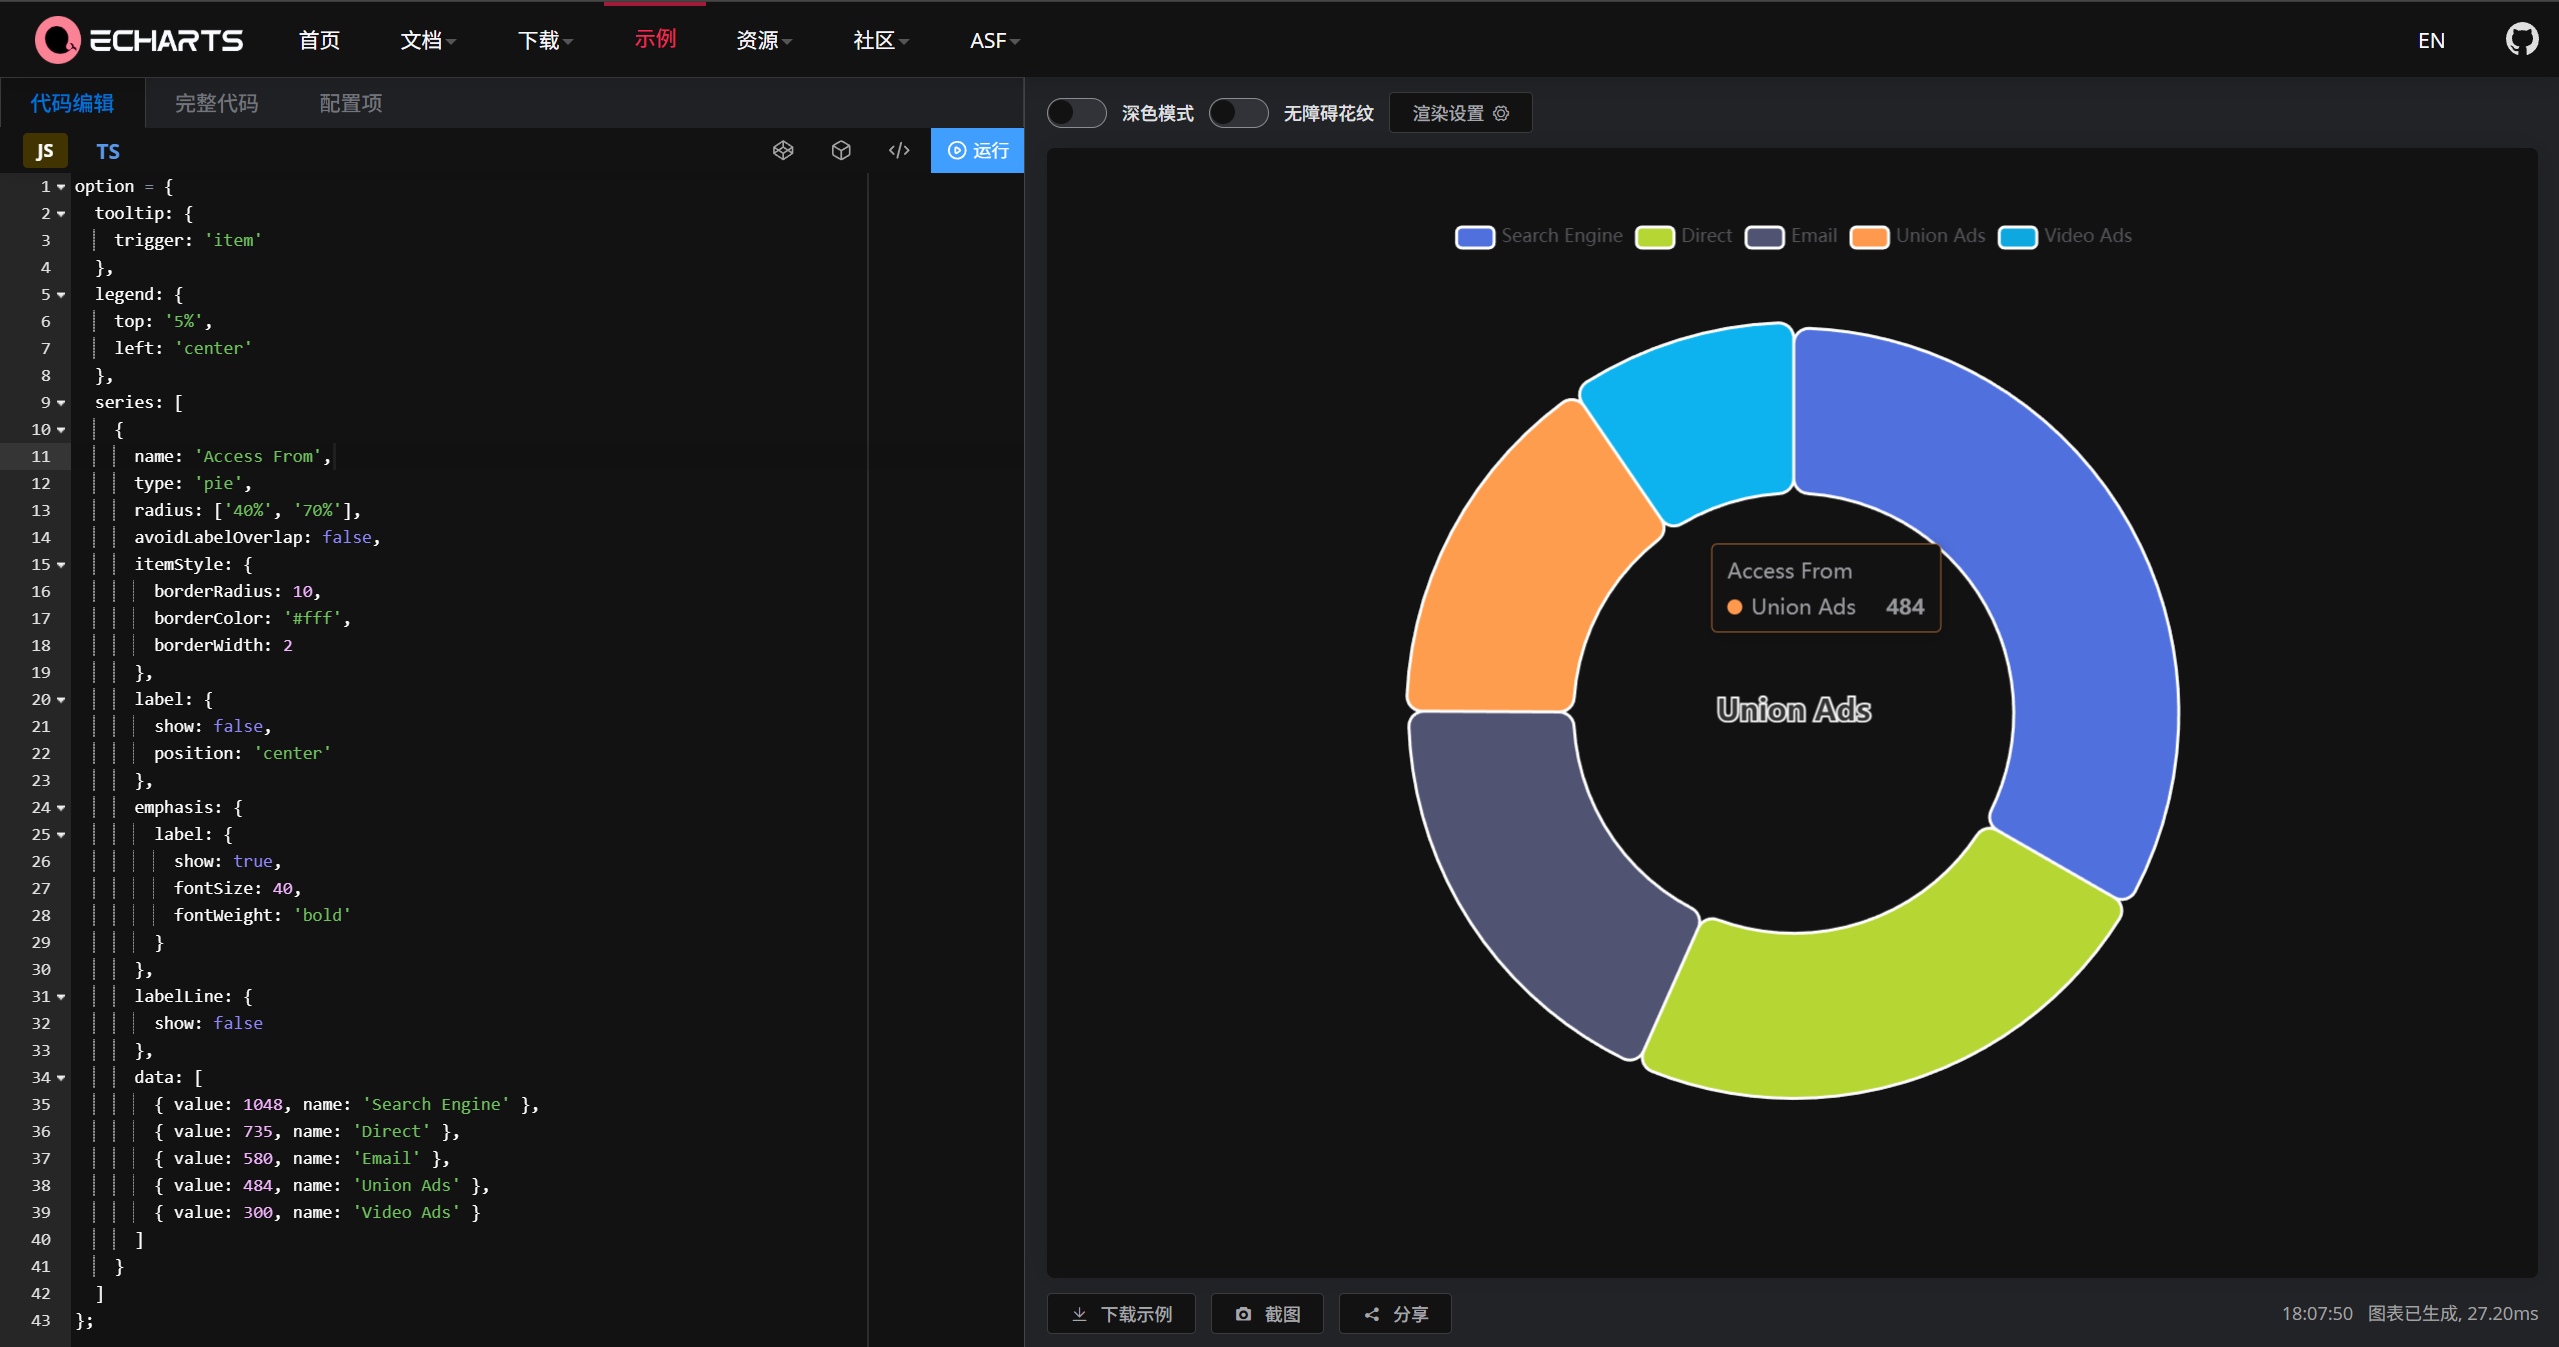Open the 文档 dropdown menu
The width and height of the screenshot is (2559, 1347).
(x=427, y=40)
